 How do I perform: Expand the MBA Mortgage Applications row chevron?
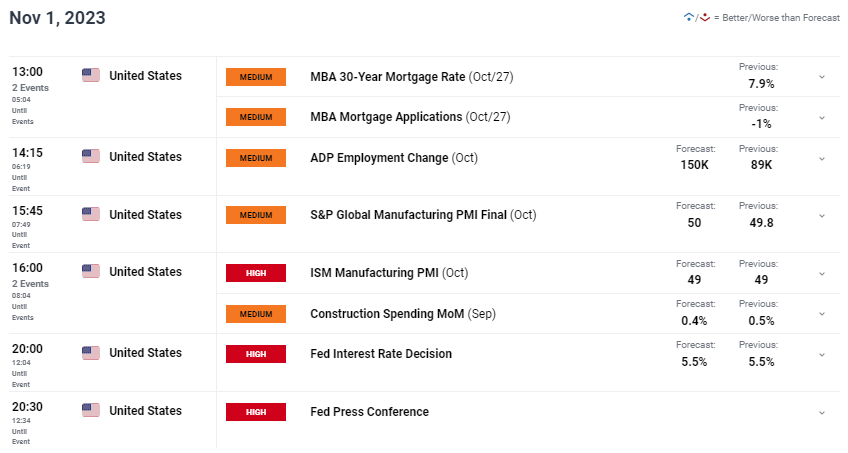[822, 117]
